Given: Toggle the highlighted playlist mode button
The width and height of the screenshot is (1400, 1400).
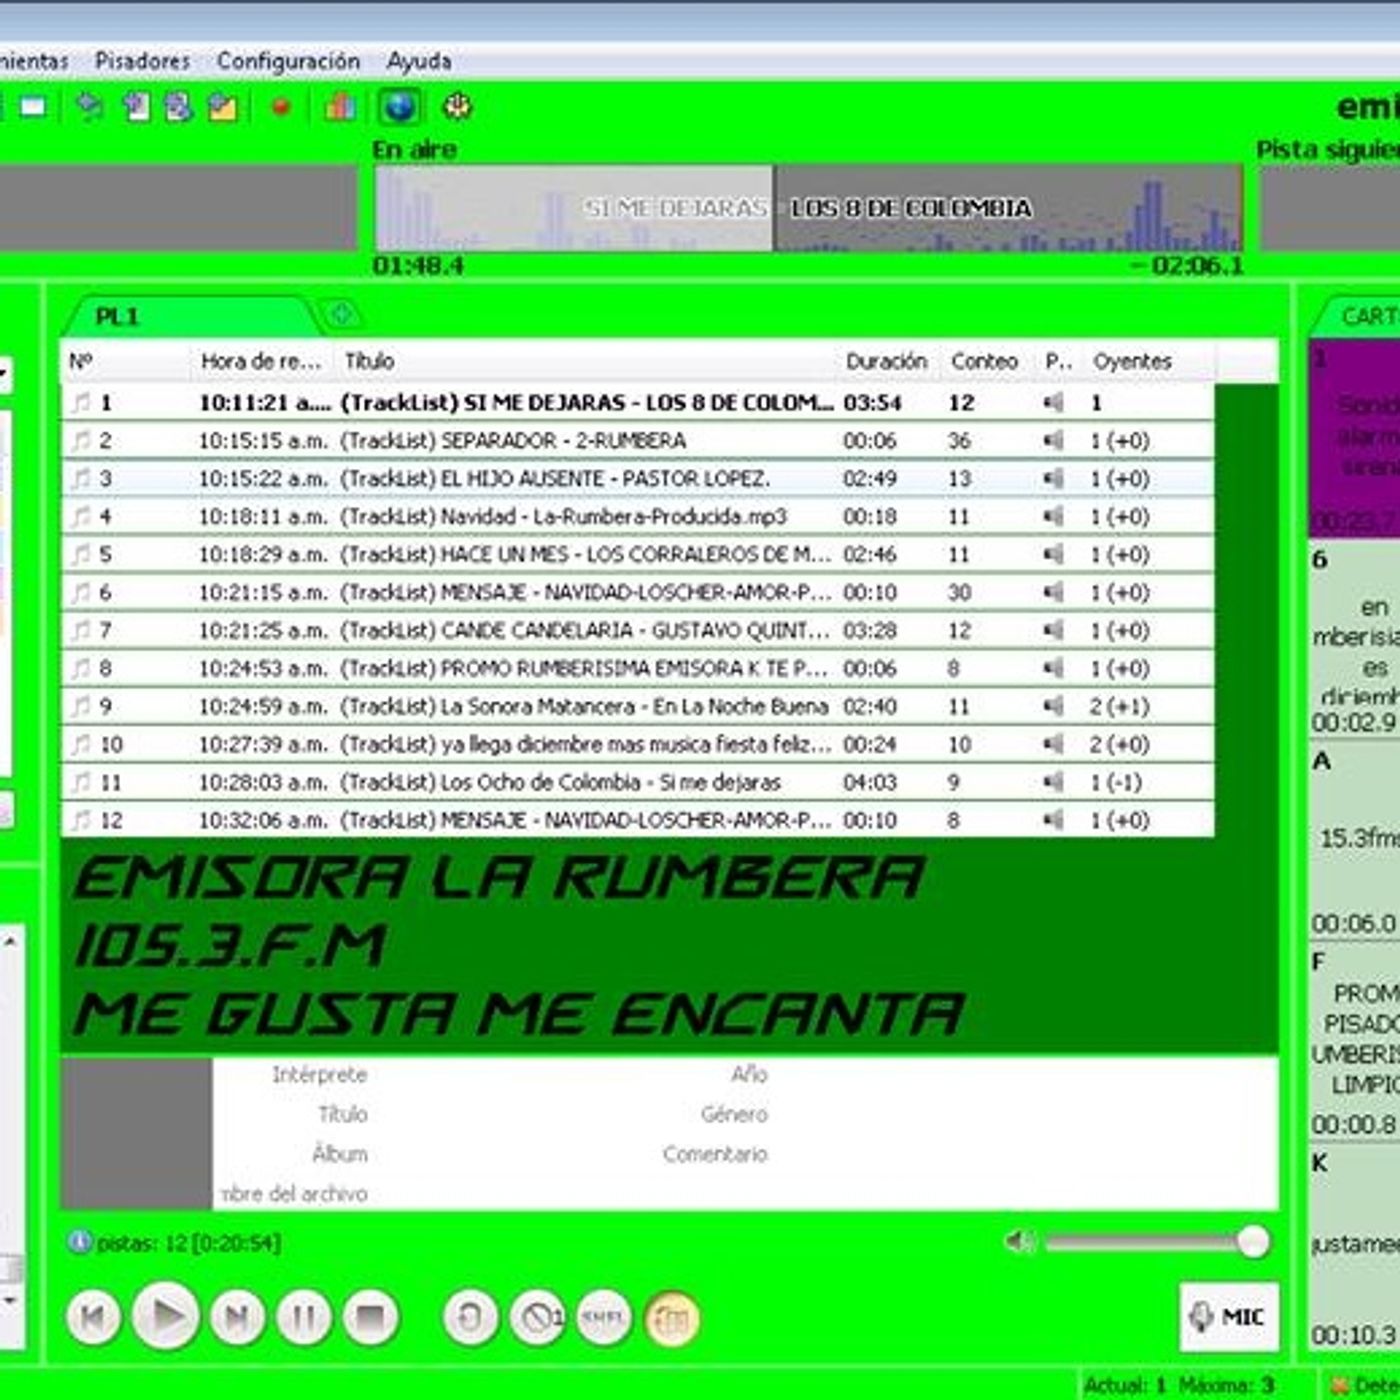Looking at the screenshot, I should pyautogui.click(x=672, y=1319).
